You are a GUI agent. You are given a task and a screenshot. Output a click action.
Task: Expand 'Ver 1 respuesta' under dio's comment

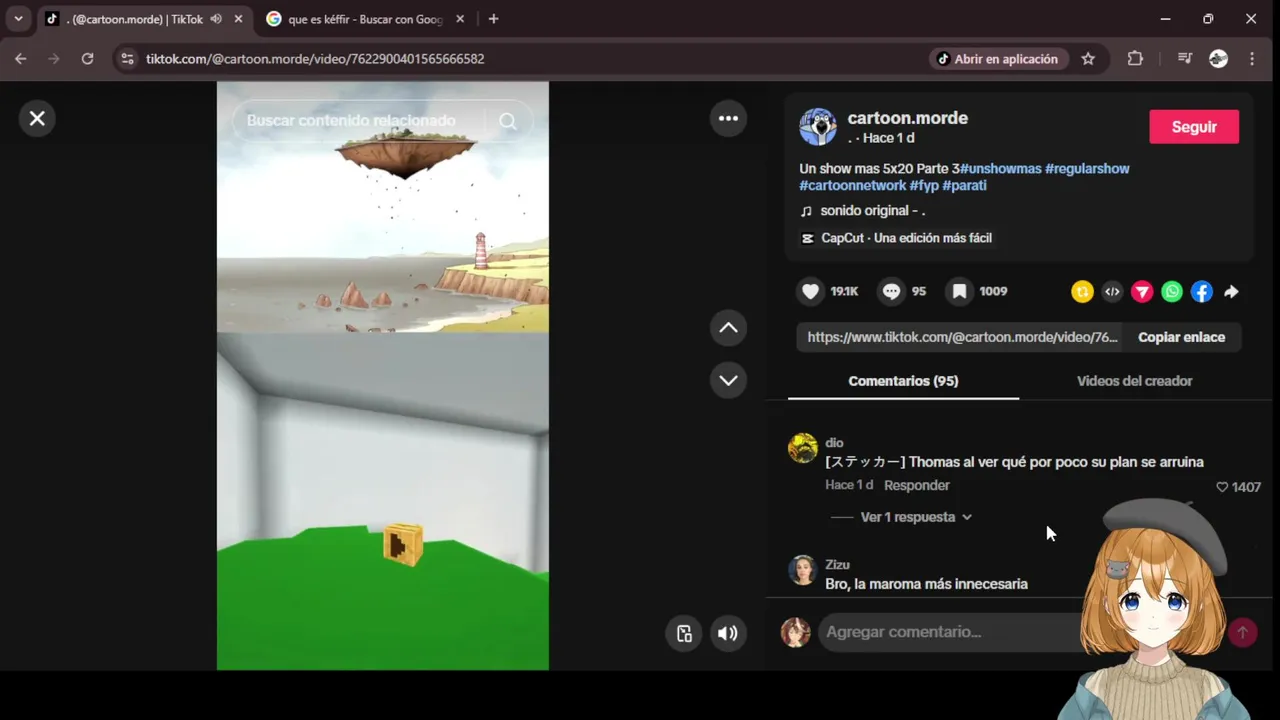coord(915,517)
